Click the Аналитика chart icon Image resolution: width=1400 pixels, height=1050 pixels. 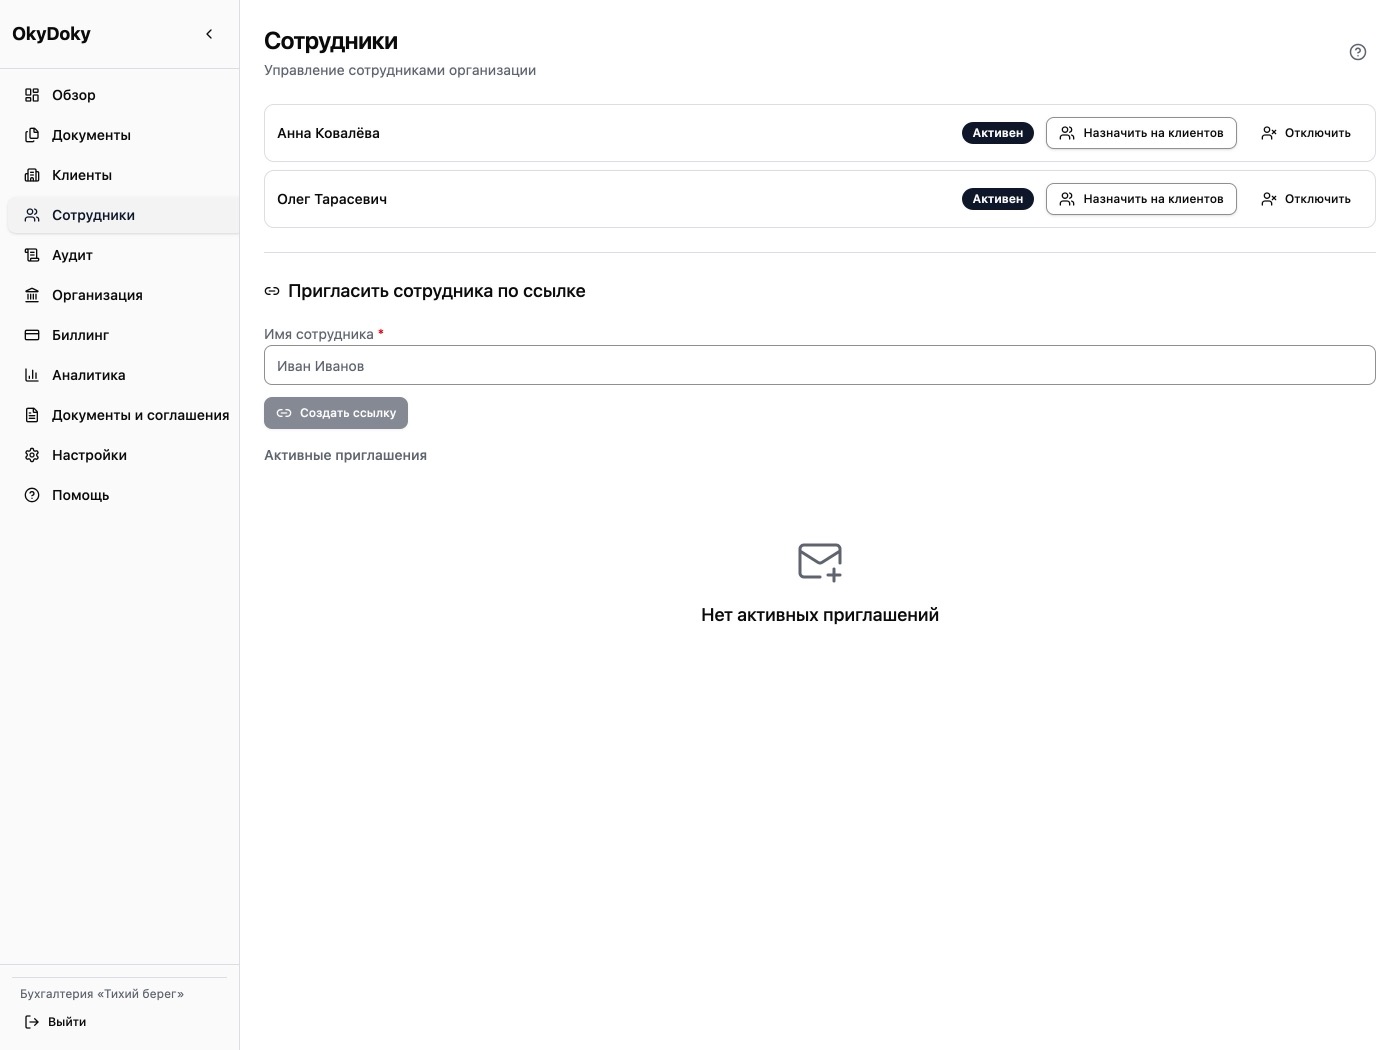click(32, 375)
